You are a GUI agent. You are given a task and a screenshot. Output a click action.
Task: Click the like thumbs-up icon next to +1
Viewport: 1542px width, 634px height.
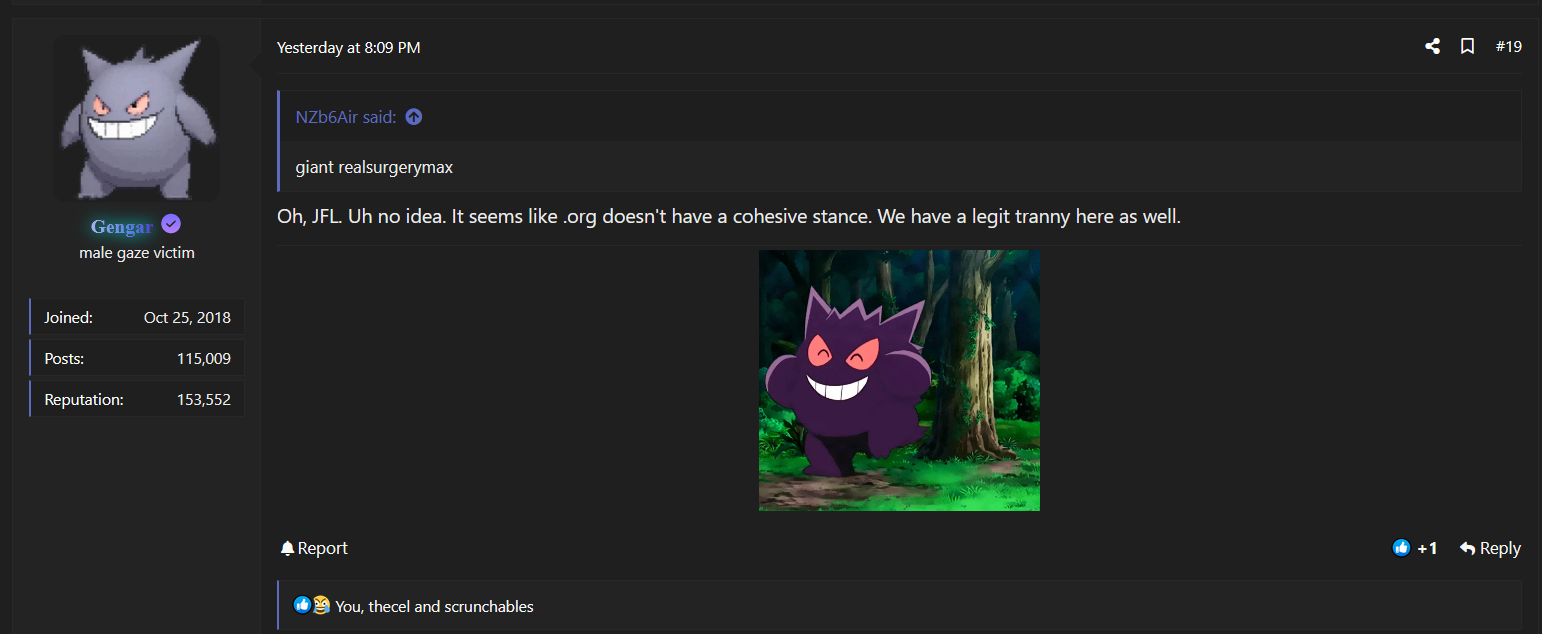tap(1401, 548)
